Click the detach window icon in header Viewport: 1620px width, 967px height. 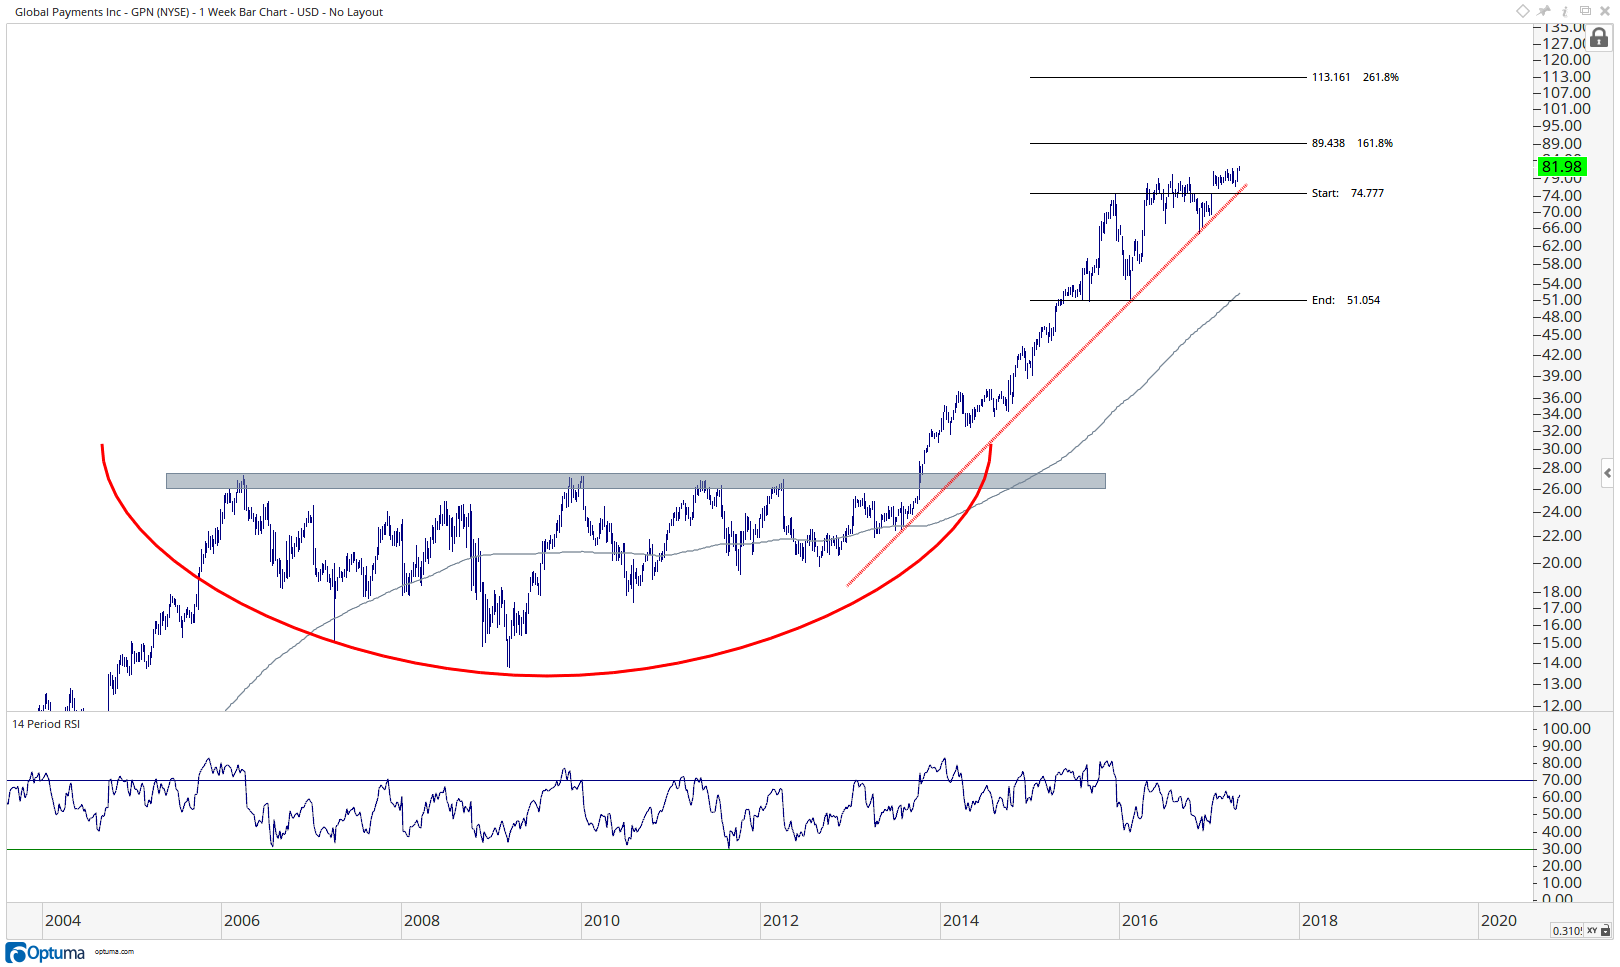click(1585, 11)
